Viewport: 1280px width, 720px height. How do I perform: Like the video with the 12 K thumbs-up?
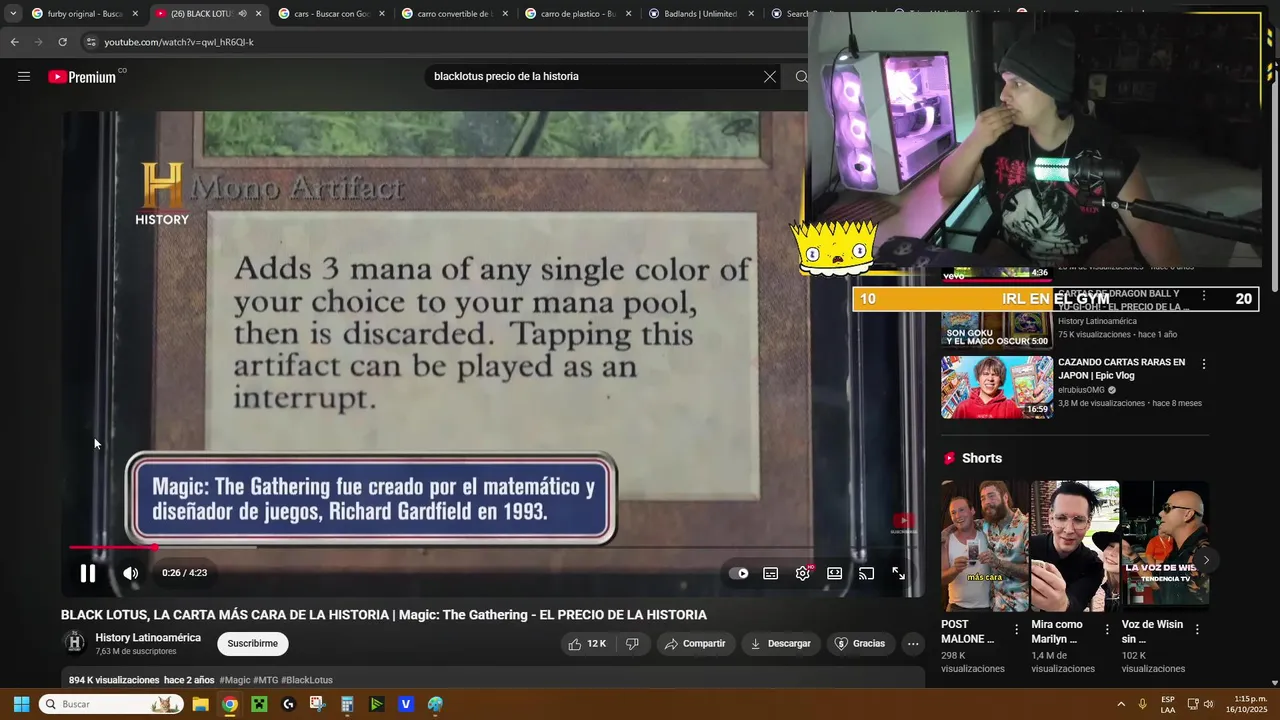(587, 644)
